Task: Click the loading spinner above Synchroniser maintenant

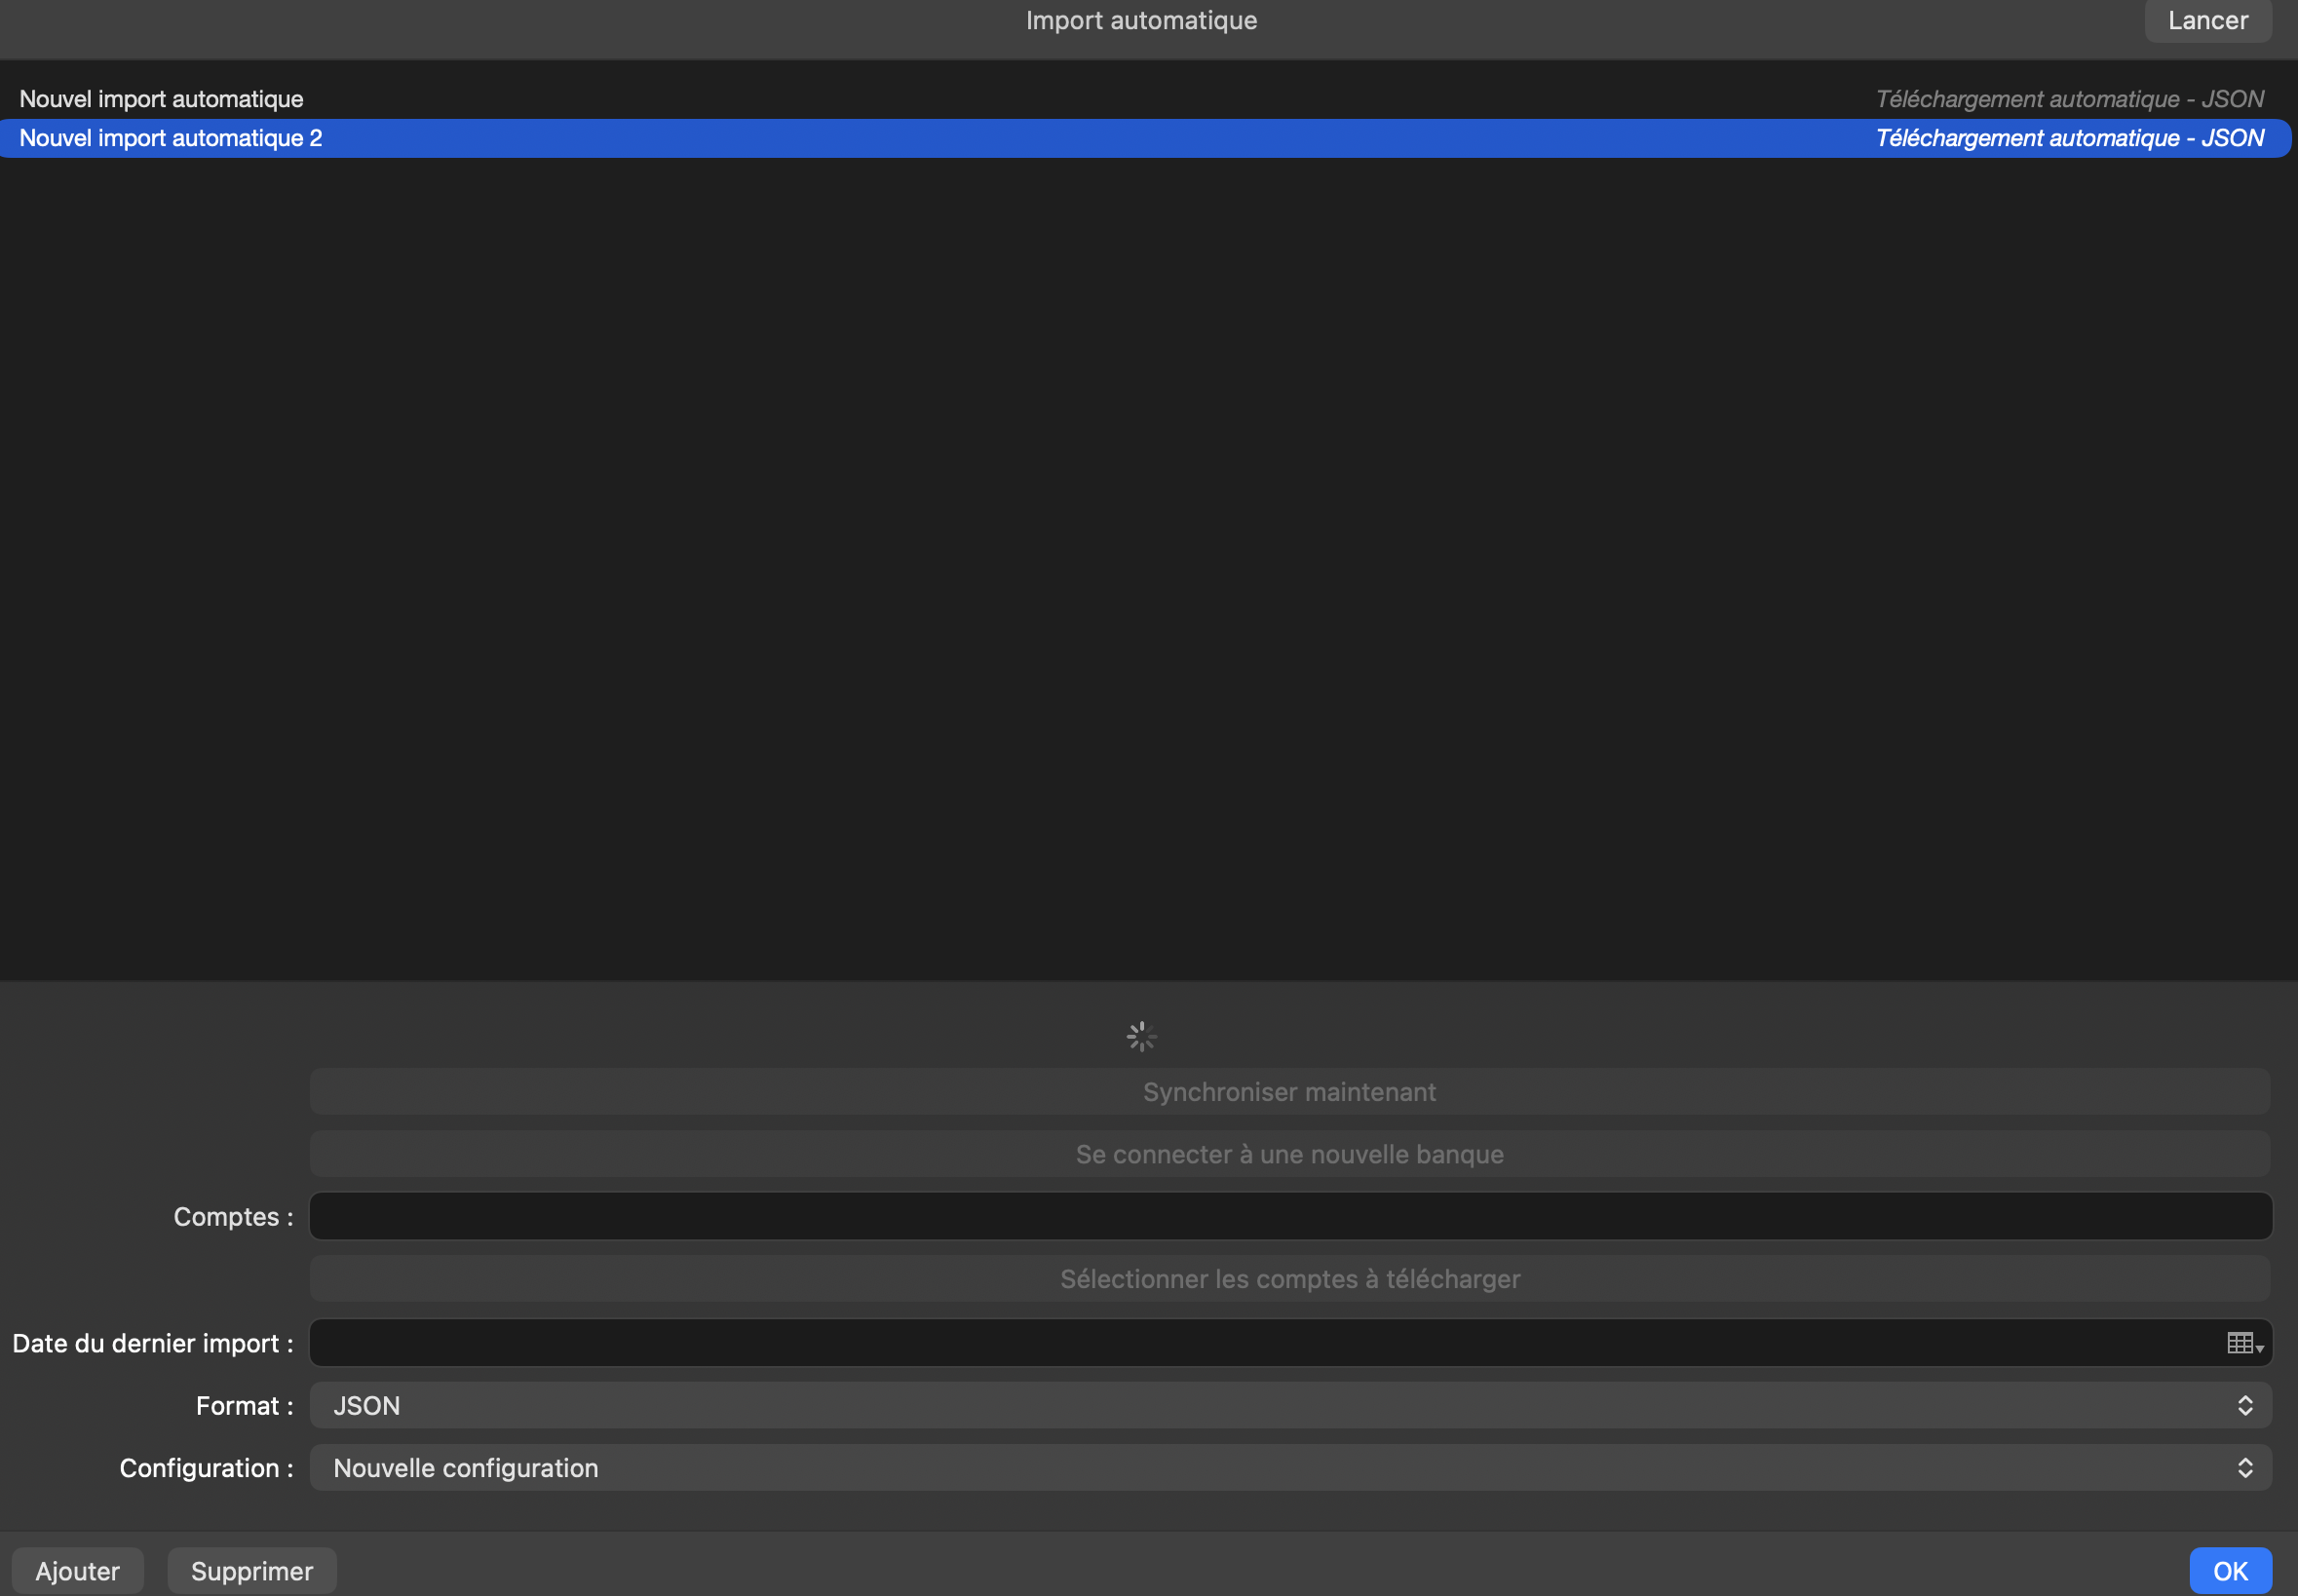Action: [x=1141, y=1036]
